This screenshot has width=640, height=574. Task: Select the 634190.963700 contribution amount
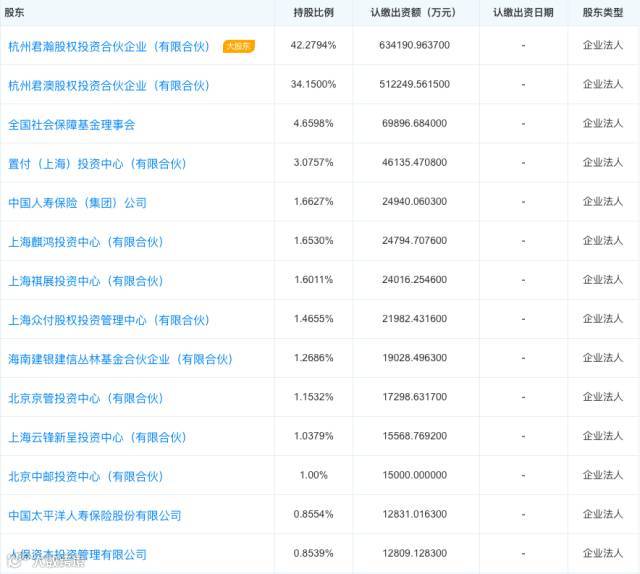tap(414, 45)
